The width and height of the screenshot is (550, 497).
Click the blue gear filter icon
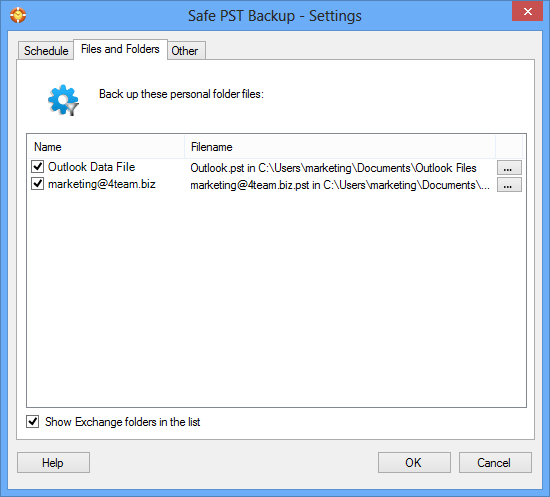(63, 100)
